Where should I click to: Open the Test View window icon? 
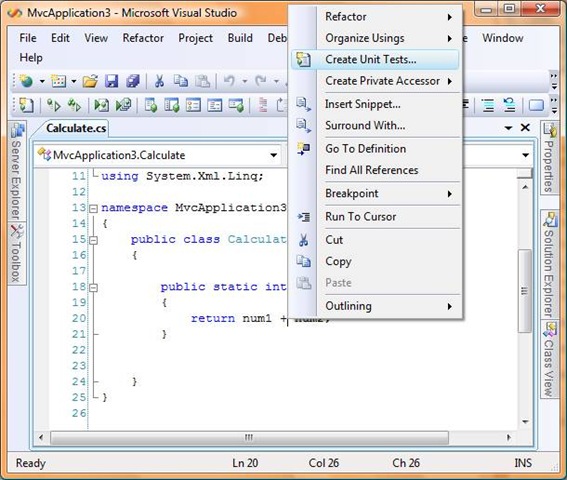click(151, 105)
